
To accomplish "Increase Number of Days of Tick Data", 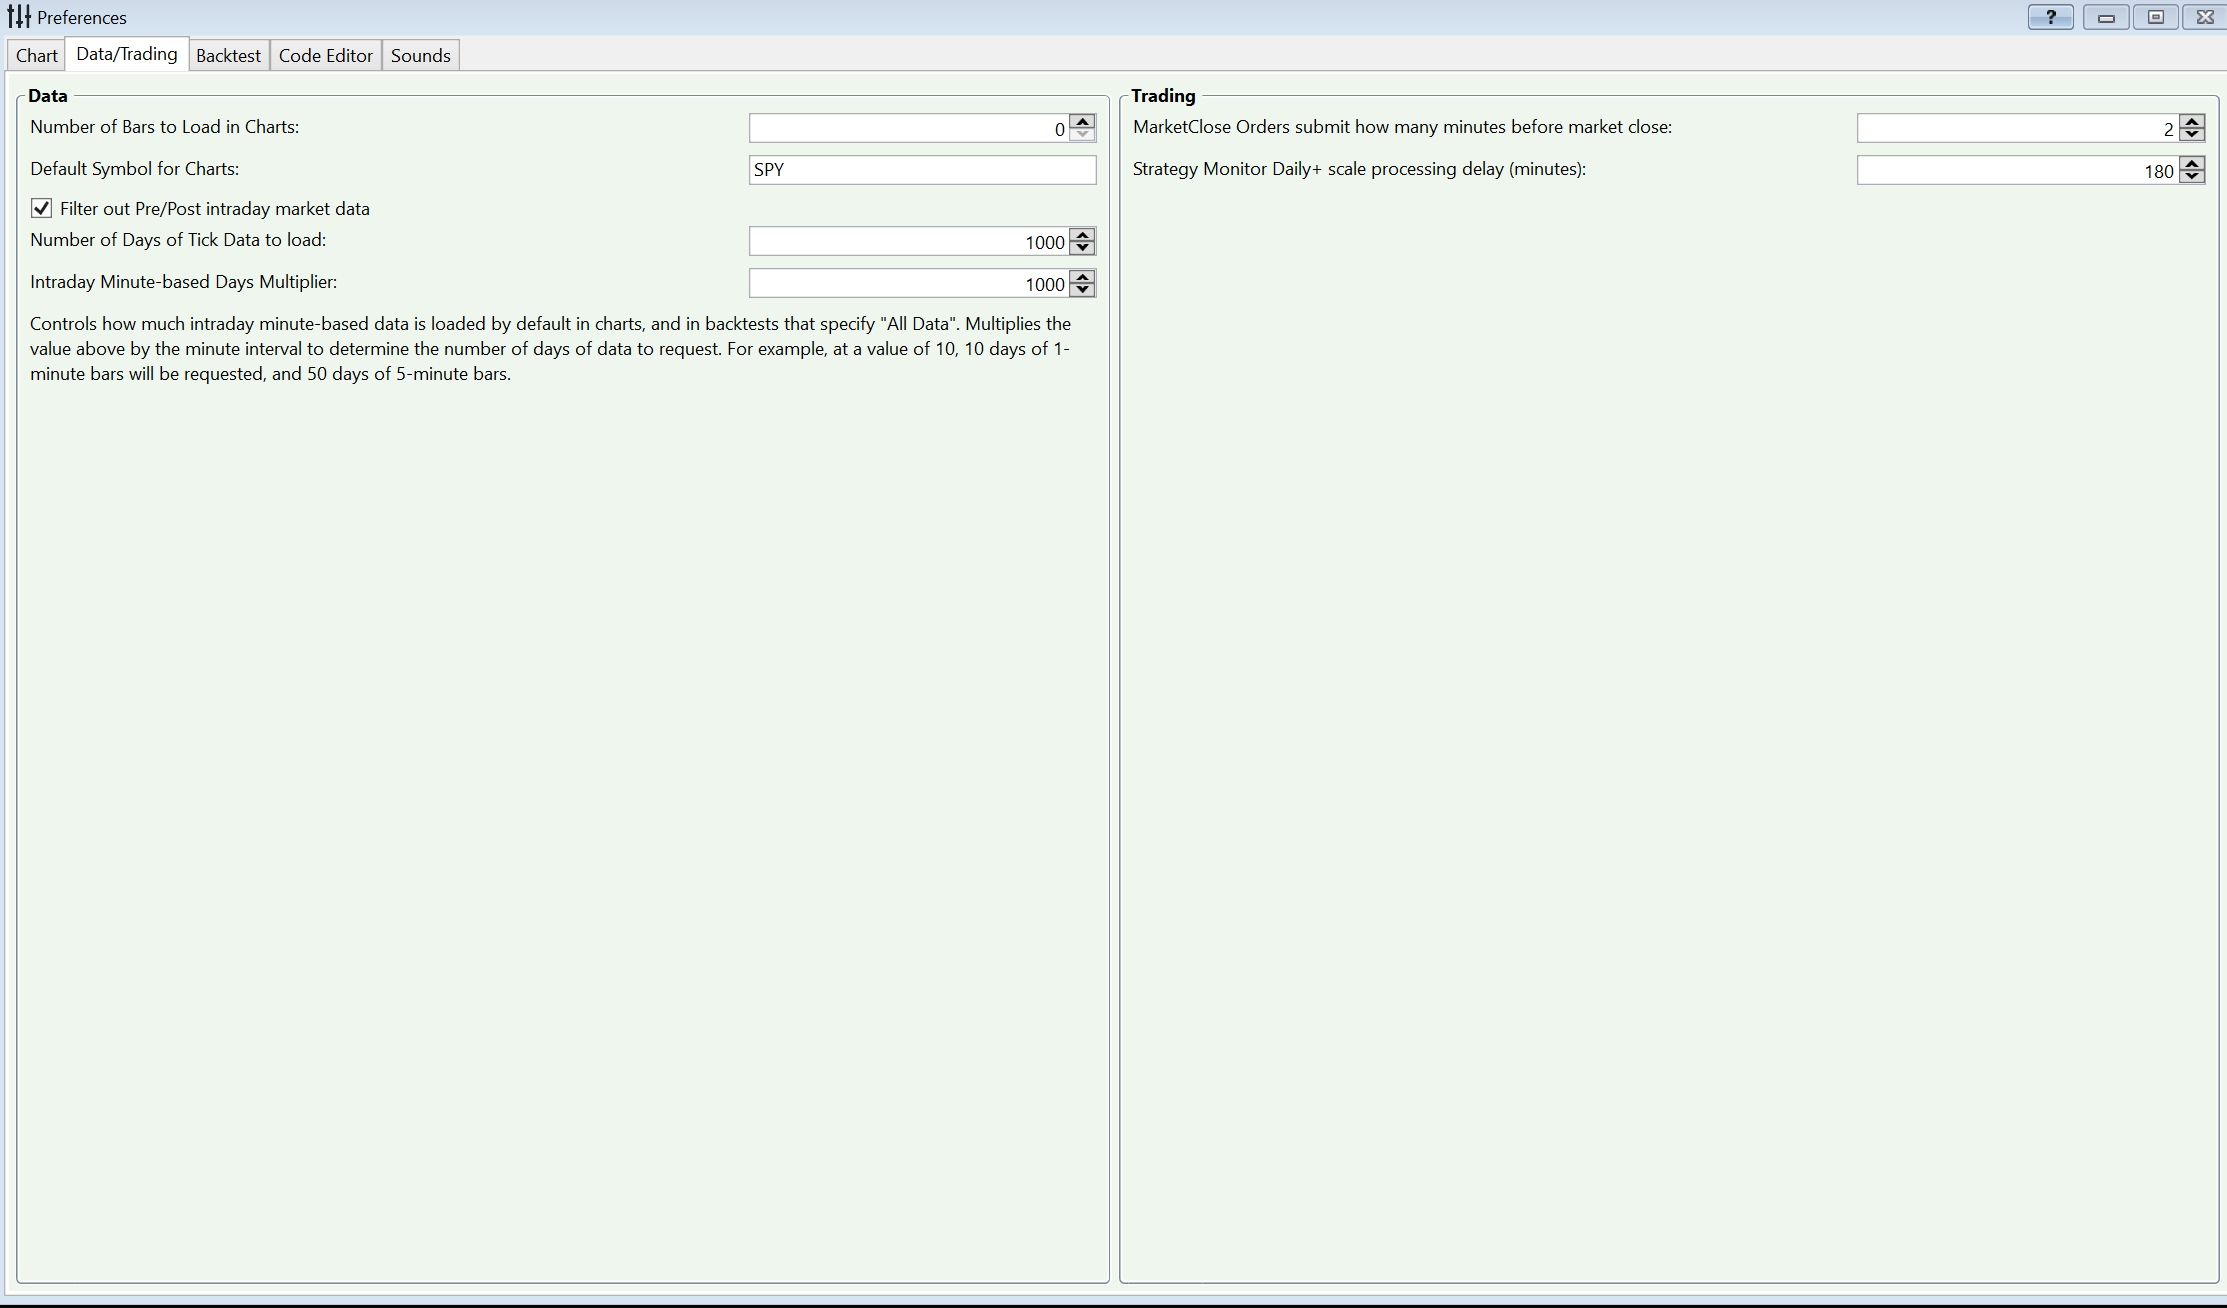I will (1082, 235).
